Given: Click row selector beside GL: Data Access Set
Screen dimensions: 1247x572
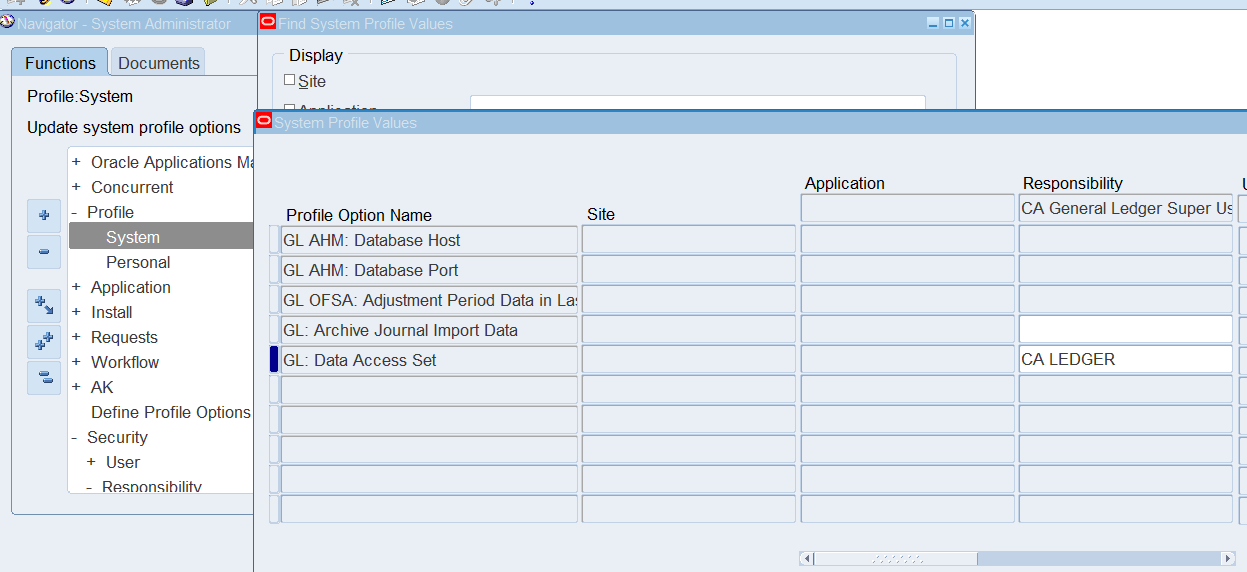Looking at the screenshot, I should (x=274, y=360).
